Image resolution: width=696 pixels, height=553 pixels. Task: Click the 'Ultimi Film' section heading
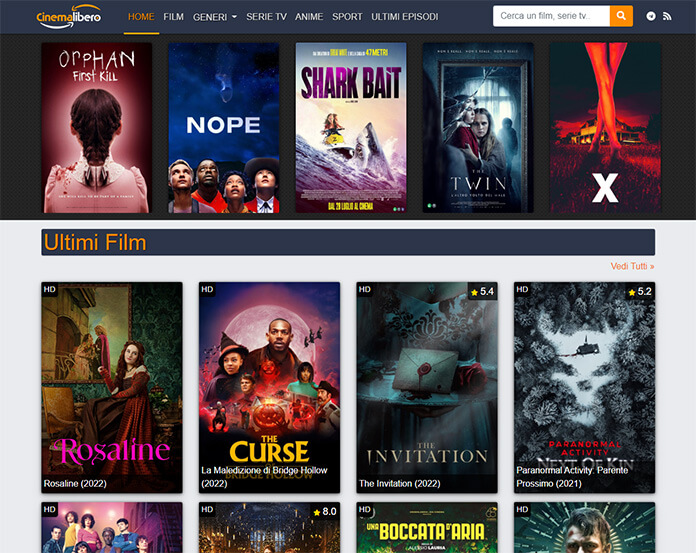(x=95, y=243)
